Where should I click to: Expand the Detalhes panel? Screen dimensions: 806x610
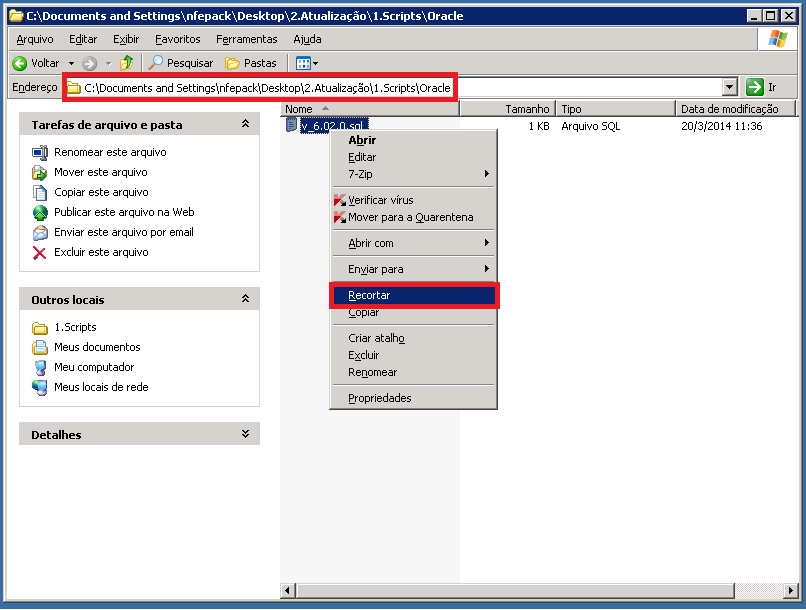point(245,434)
